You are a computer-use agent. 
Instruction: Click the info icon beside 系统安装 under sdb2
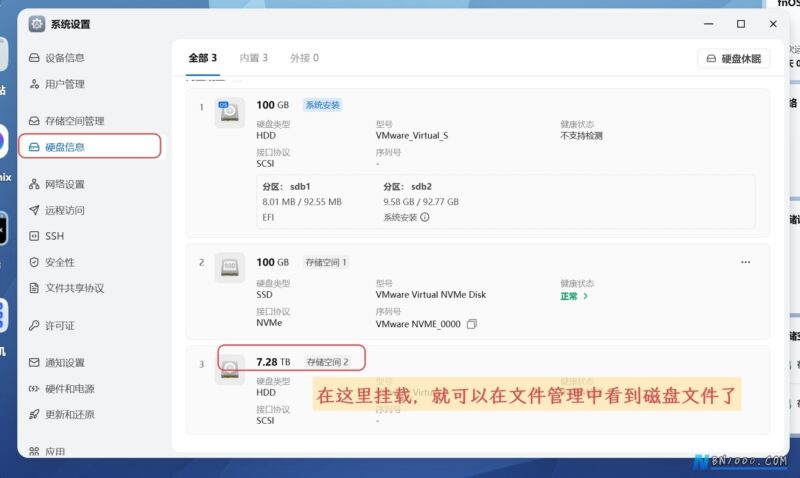pyautogui.click(x=424, y=217)
